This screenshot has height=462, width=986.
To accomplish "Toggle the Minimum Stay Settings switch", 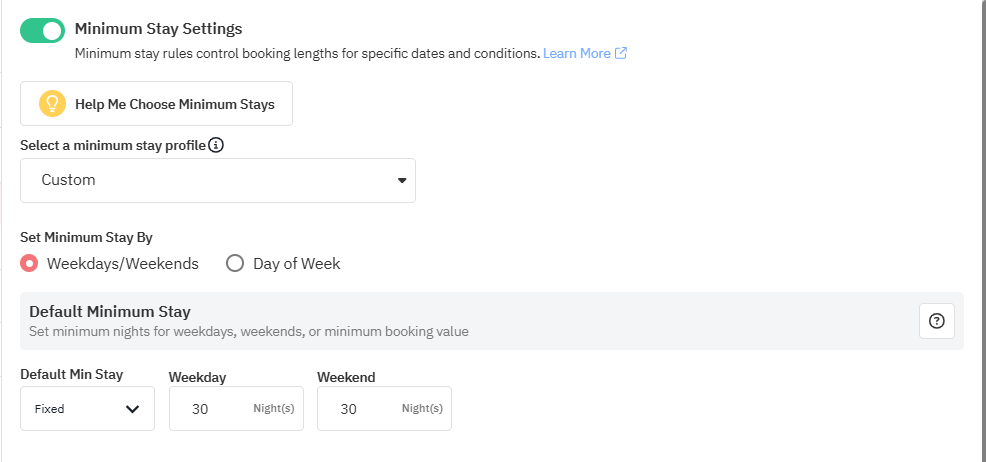I will 42,31.
